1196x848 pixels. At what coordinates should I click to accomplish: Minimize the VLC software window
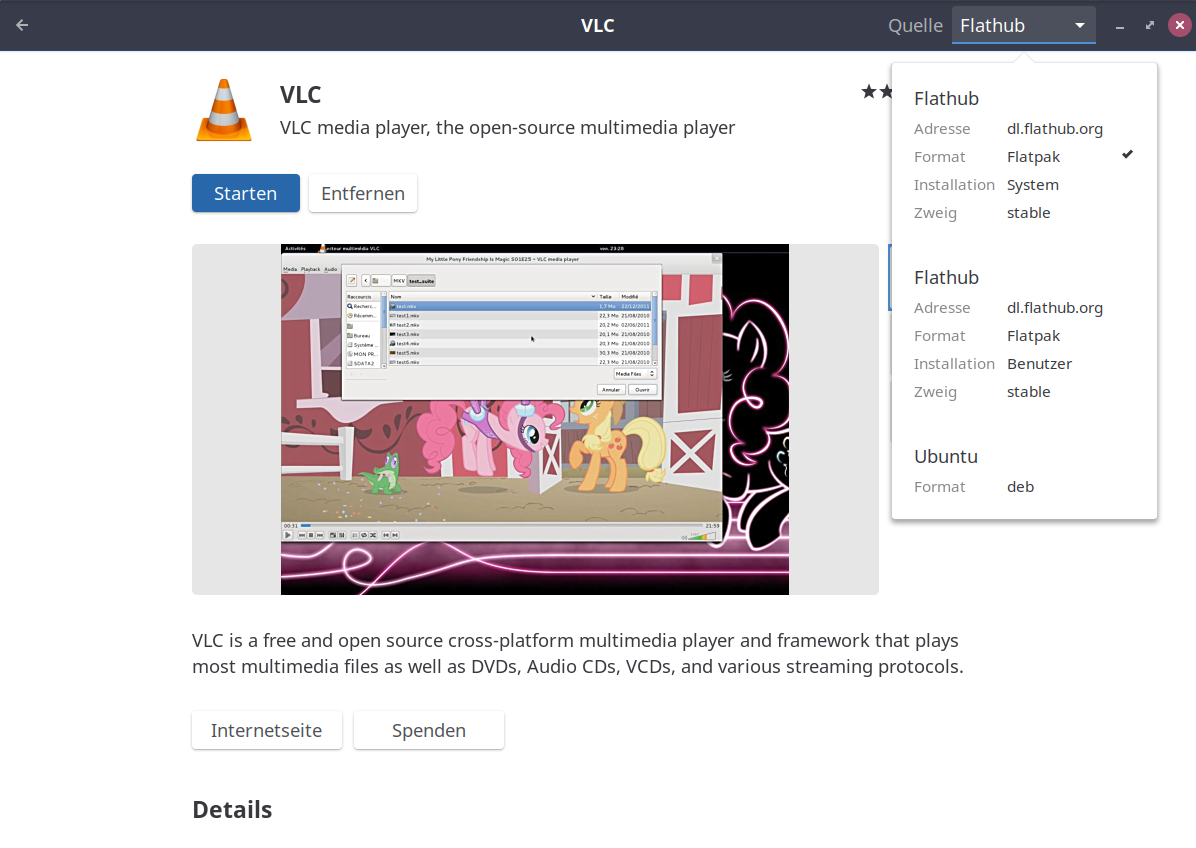(x=1120, y=26)
